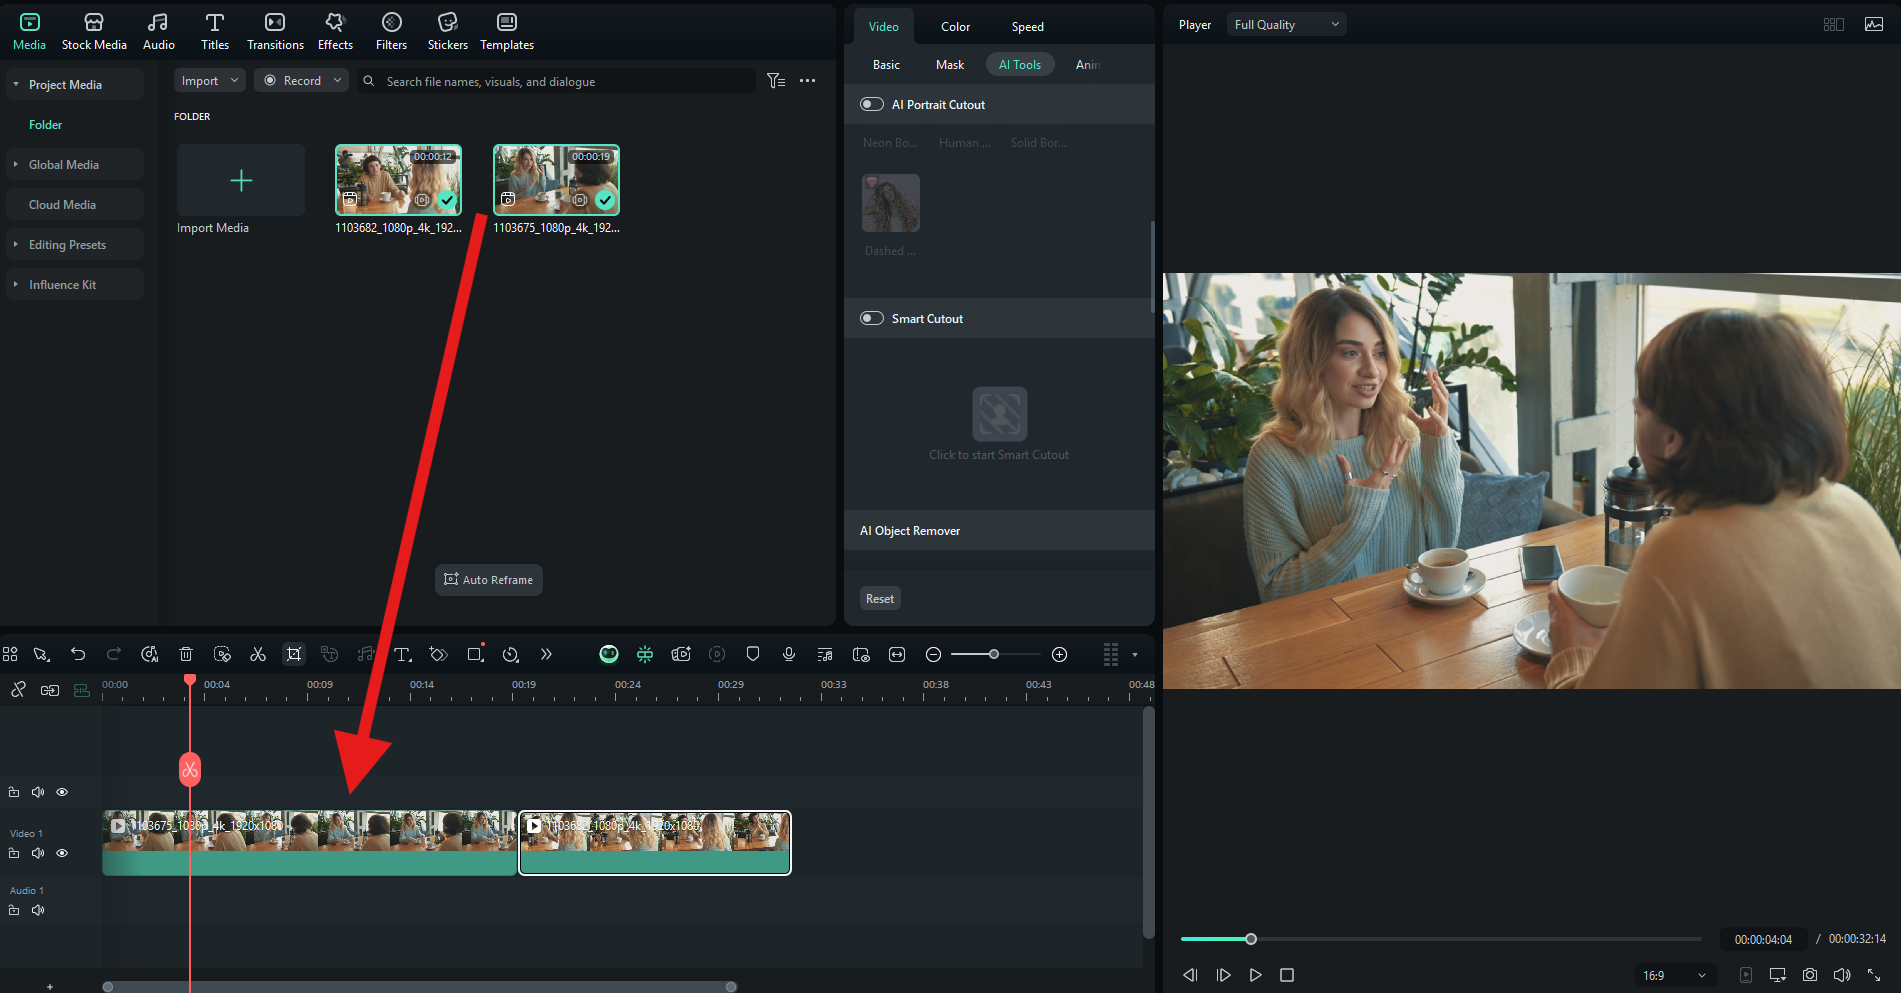Click the Voiceover microphone icon

click(789, 654)
